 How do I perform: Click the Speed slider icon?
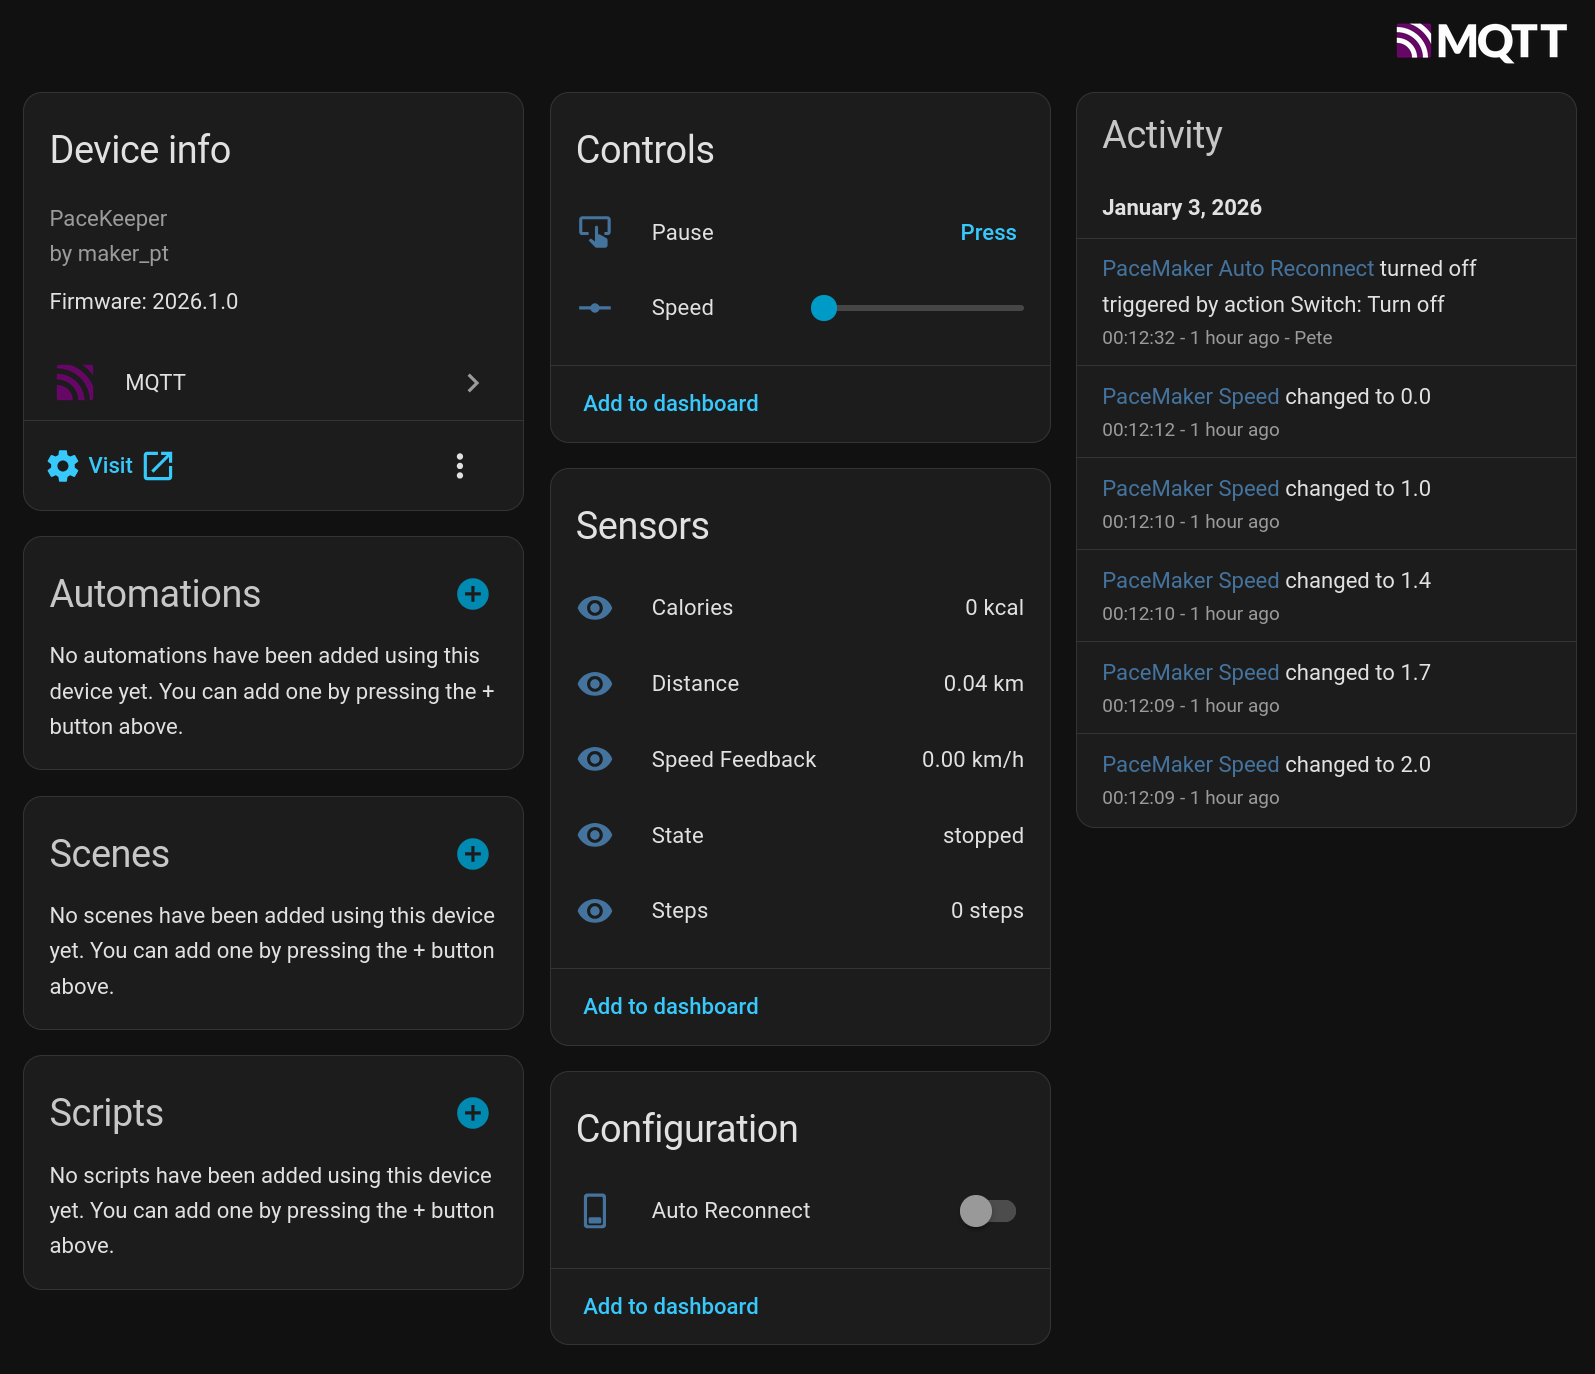[595, 308]
